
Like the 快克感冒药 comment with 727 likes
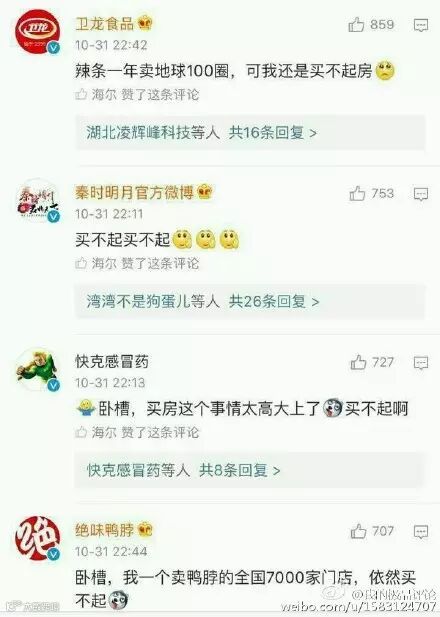point(358,362)
